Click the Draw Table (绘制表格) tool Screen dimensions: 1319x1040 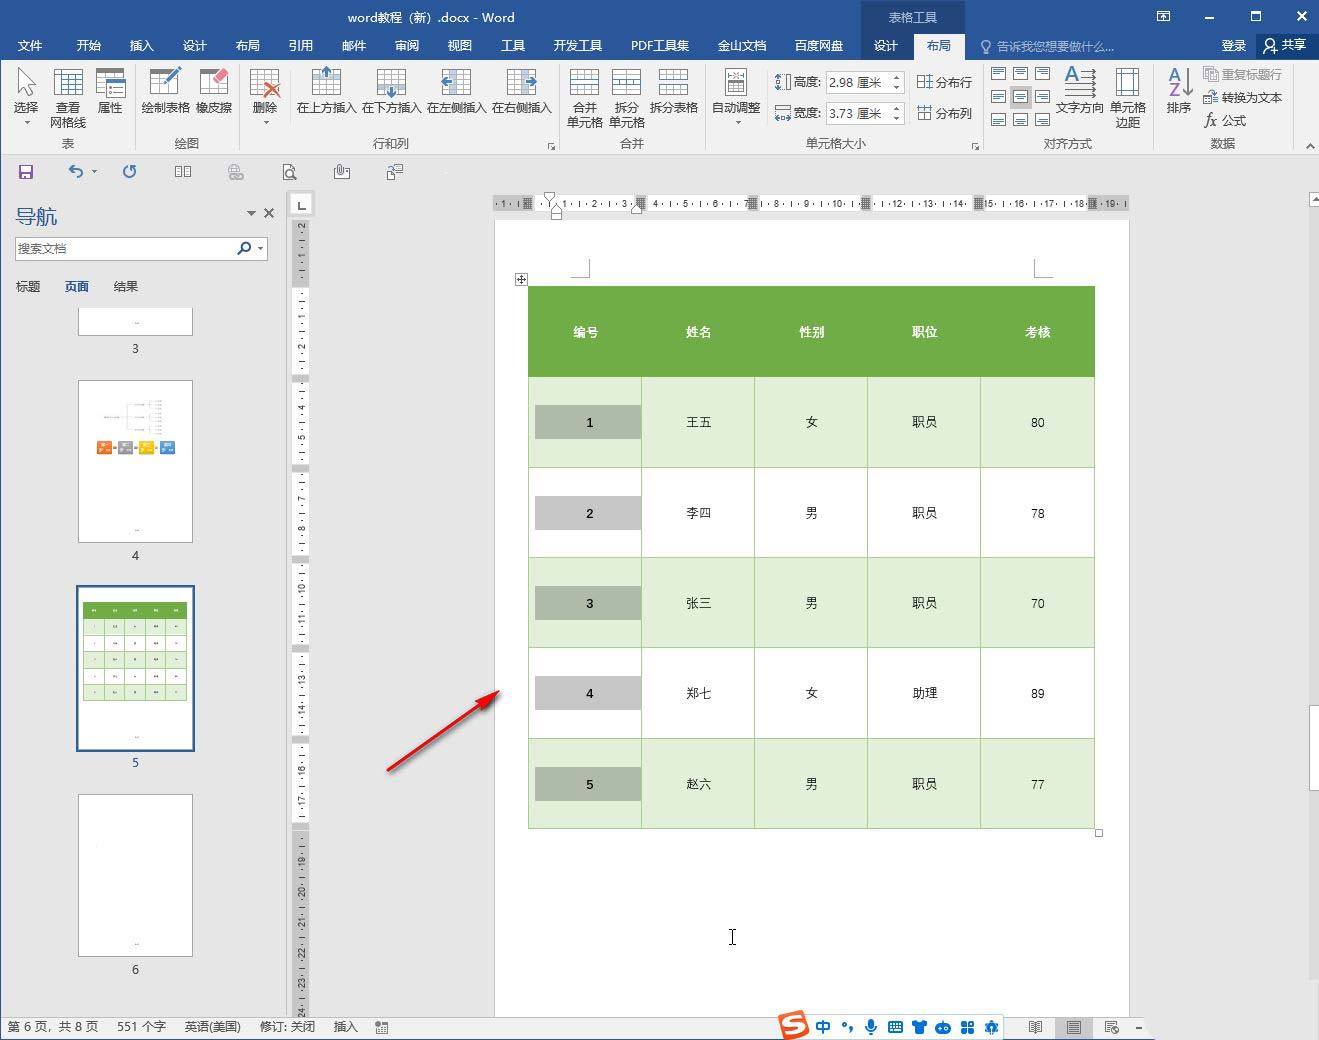pyautogui.click(x=165, y=91)
